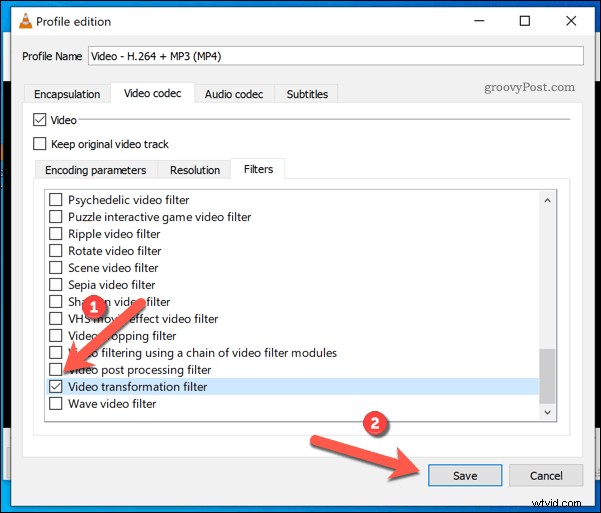This screenshot has width=601, height=513.
Task: Click the Profile Name text field
Action: 336,56
